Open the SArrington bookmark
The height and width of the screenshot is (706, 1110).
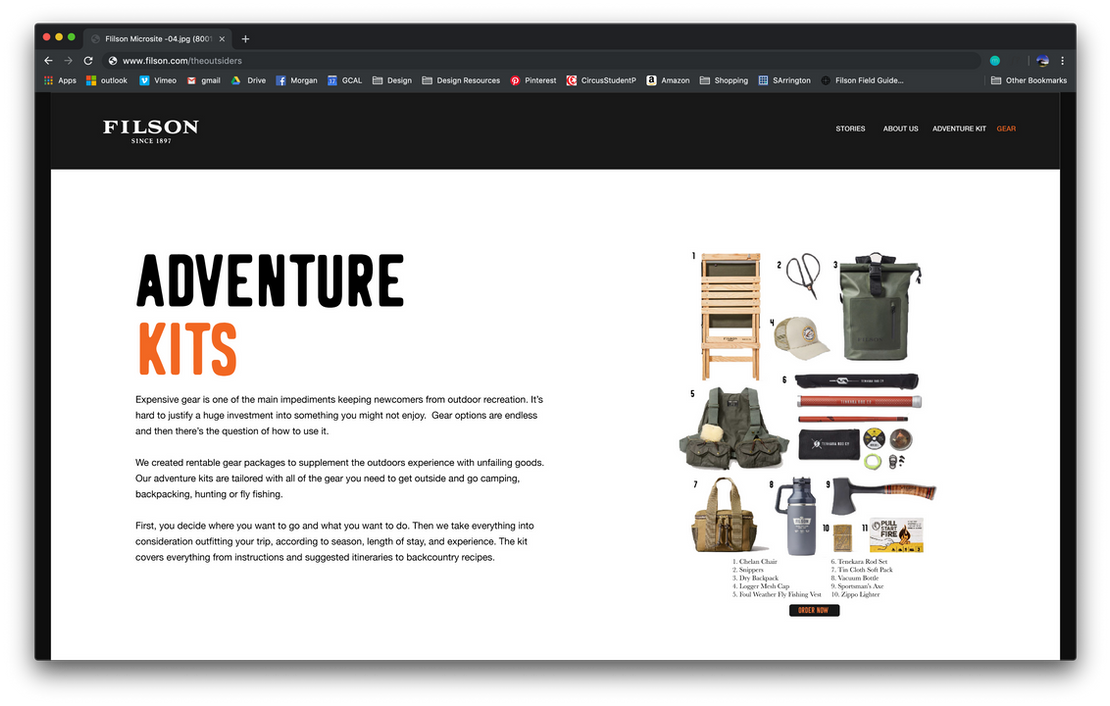784,81
